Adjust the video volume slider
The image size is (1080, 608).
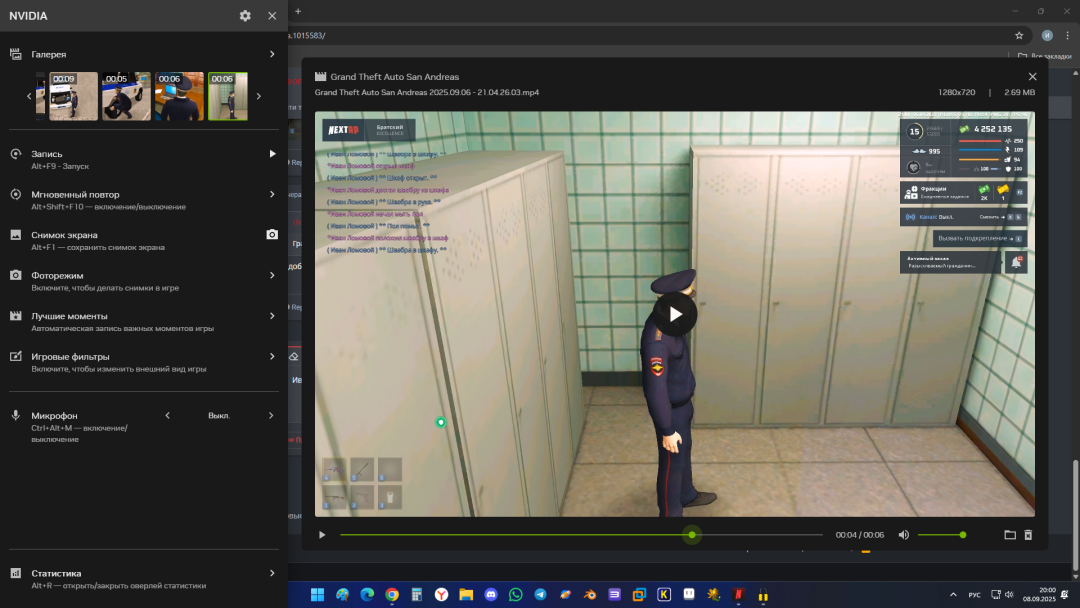click(942, 535)
